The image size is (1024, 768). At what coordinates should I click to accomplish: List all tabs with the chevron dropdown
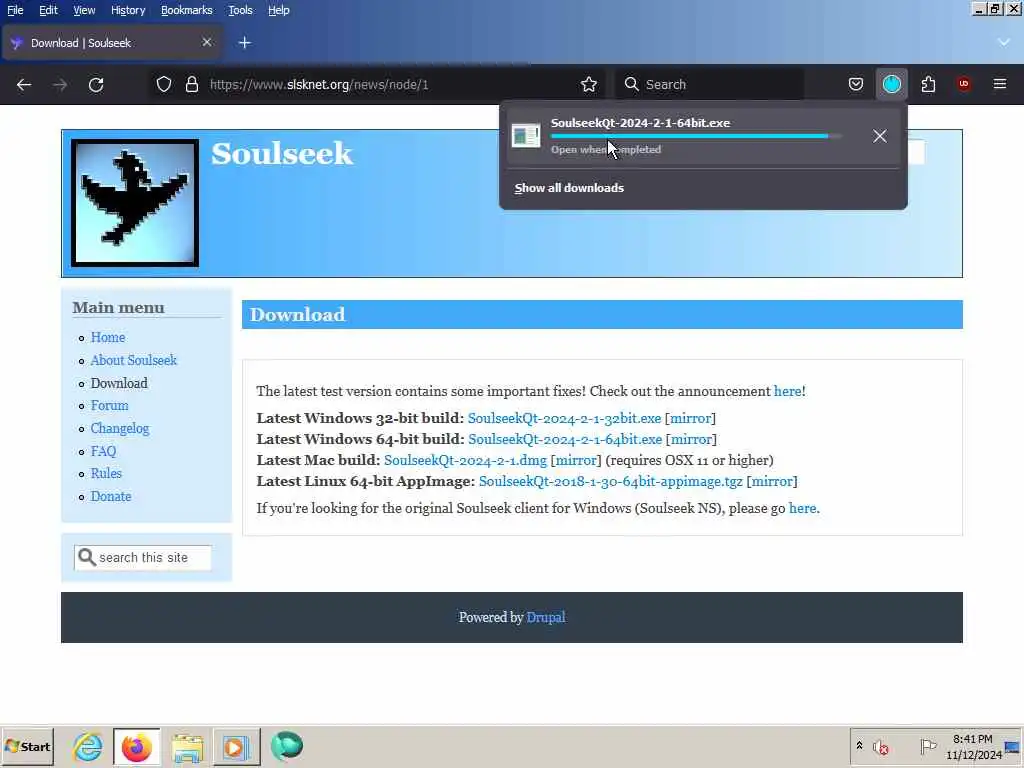point(1004,42)
